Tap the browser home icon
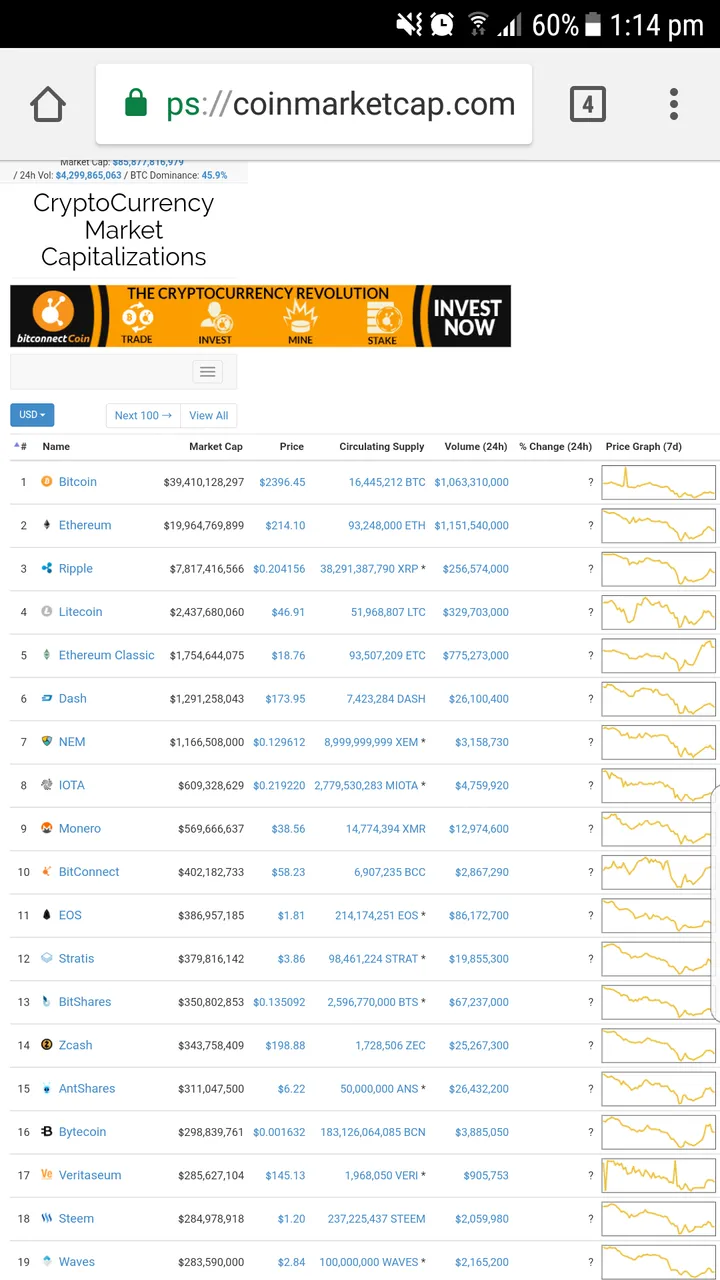This screenshot has height=1280, width=720. pos(48,104)
